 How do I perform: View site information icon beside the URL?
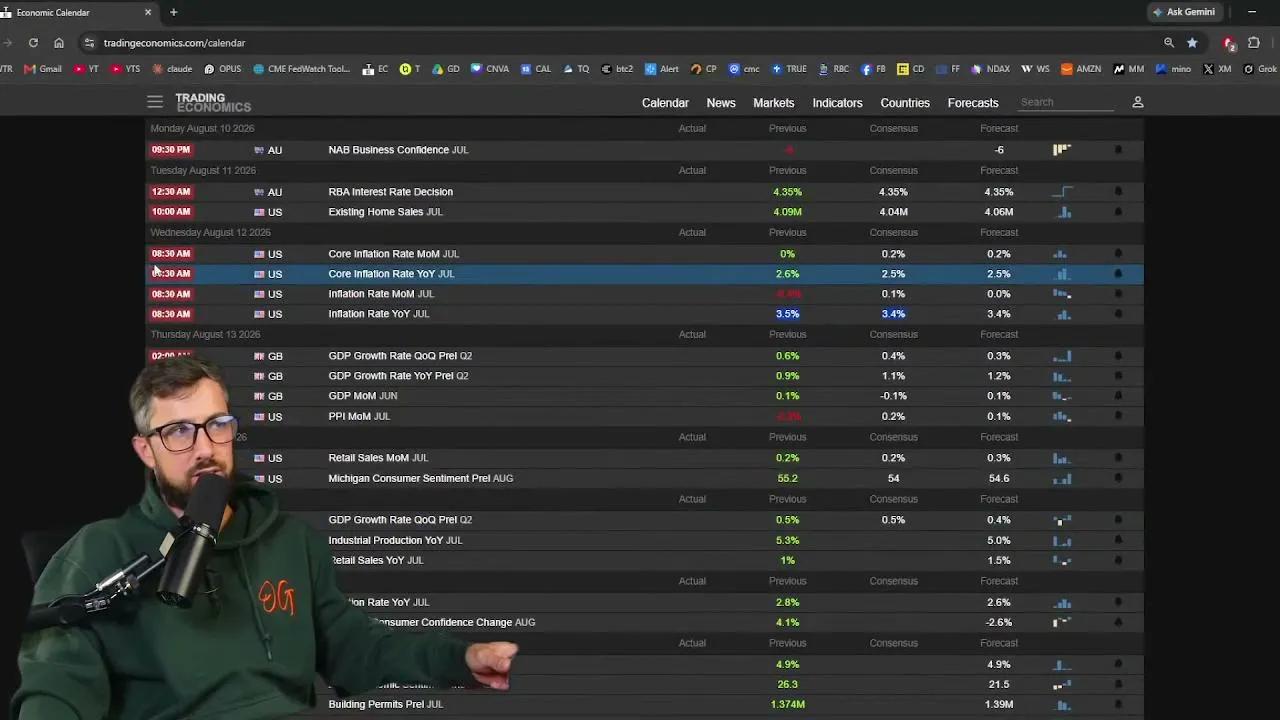click(x=89, y=43)
